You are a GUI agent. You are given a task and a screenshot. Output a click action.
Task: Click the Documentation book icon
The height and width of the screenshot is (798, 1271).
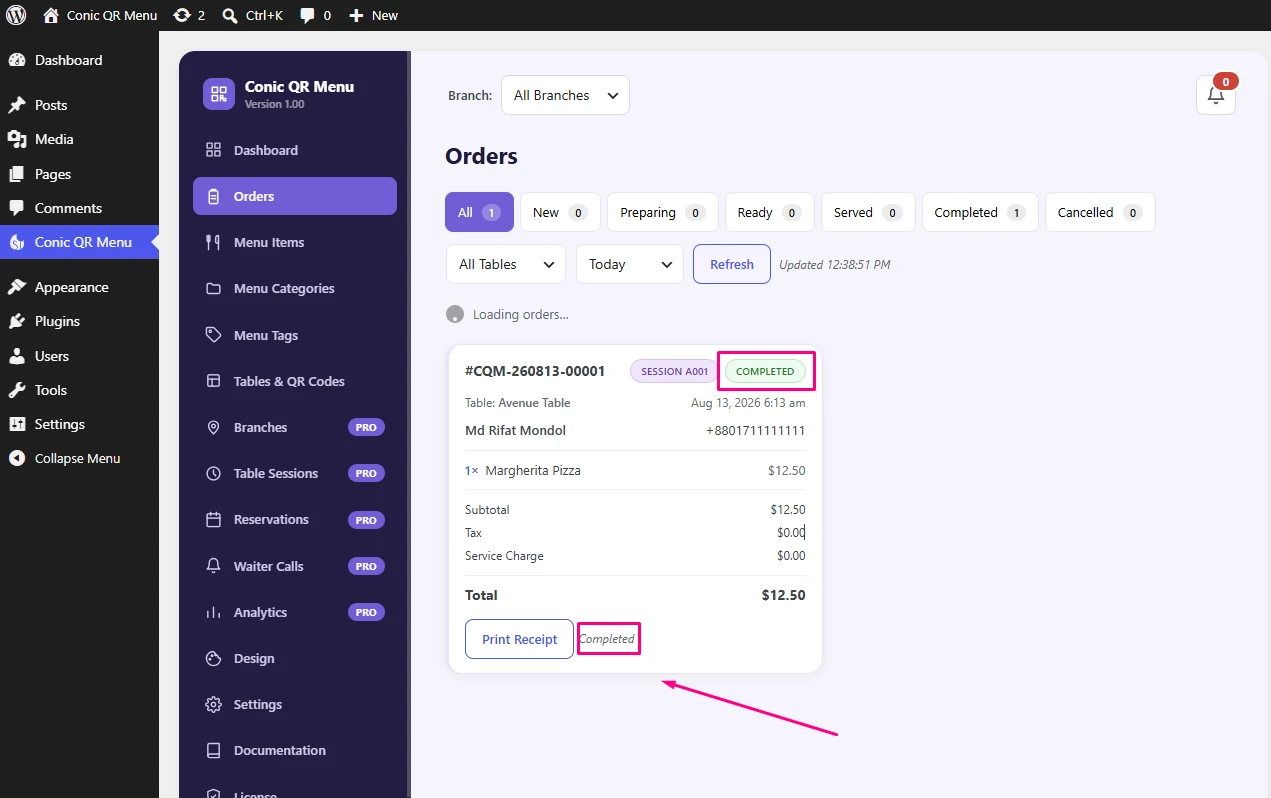pyautogui.click(x=213, y=750)
